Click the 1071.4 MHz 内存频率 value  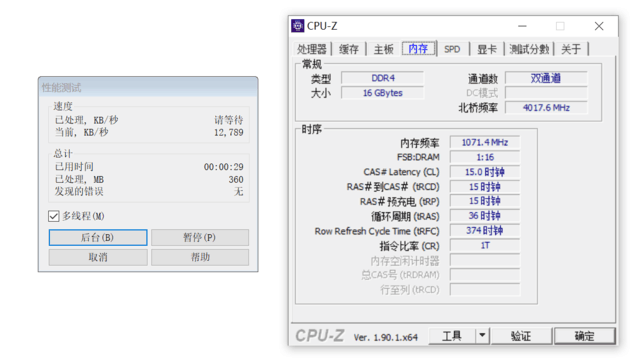tap(485, 143)
